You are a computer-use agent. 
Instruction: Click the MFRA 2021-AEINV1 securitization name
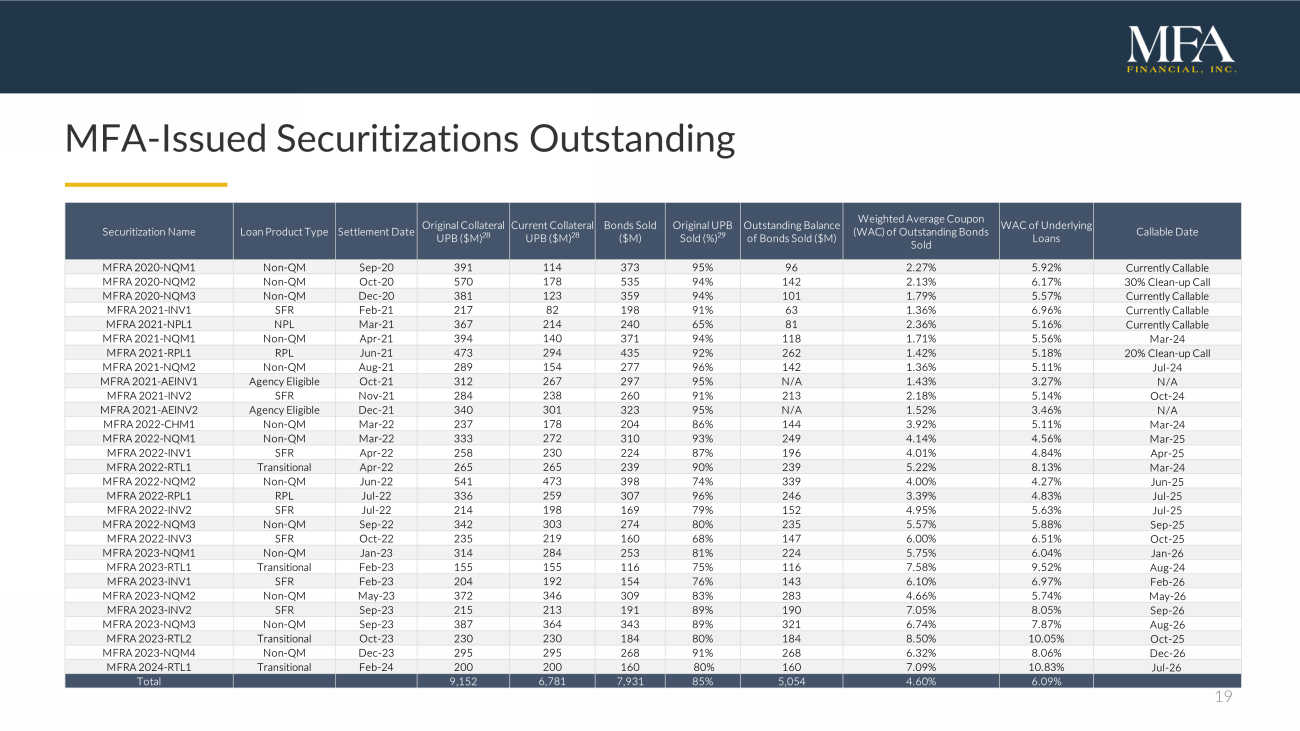click(x=149, y=382)
